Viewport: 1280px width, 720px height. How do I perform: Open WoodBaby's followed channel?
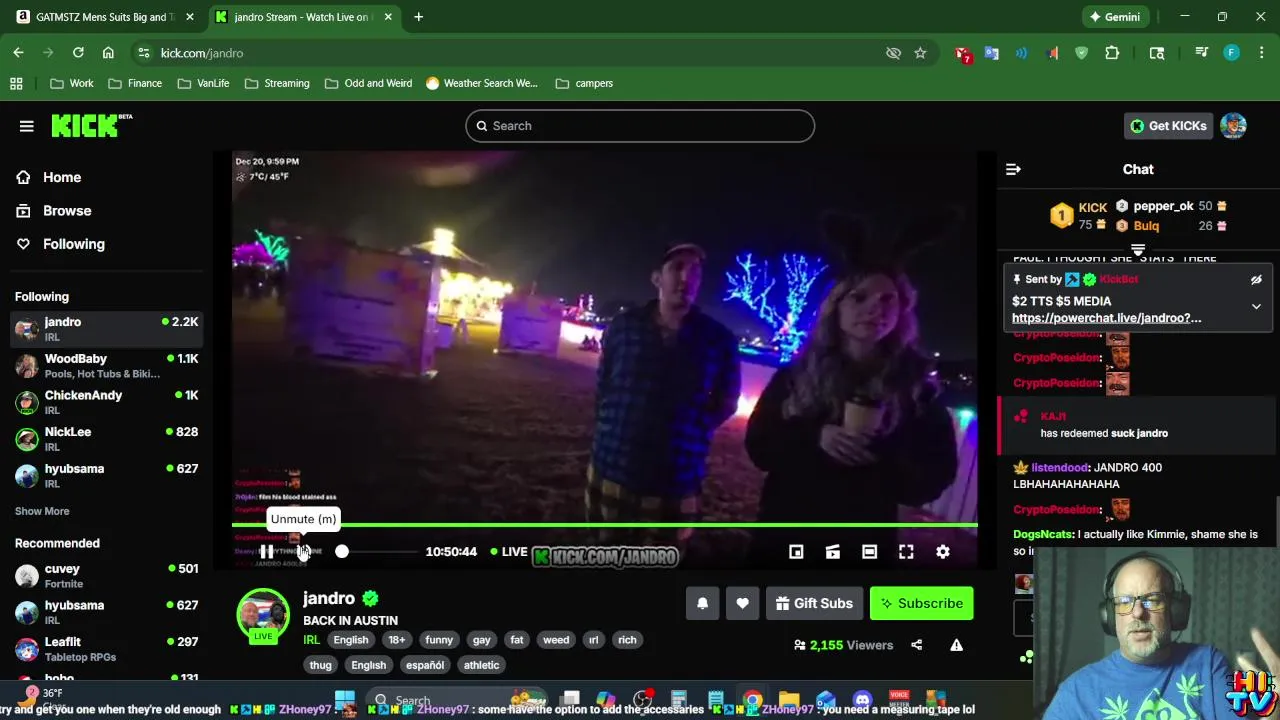(x=106, y=365)
